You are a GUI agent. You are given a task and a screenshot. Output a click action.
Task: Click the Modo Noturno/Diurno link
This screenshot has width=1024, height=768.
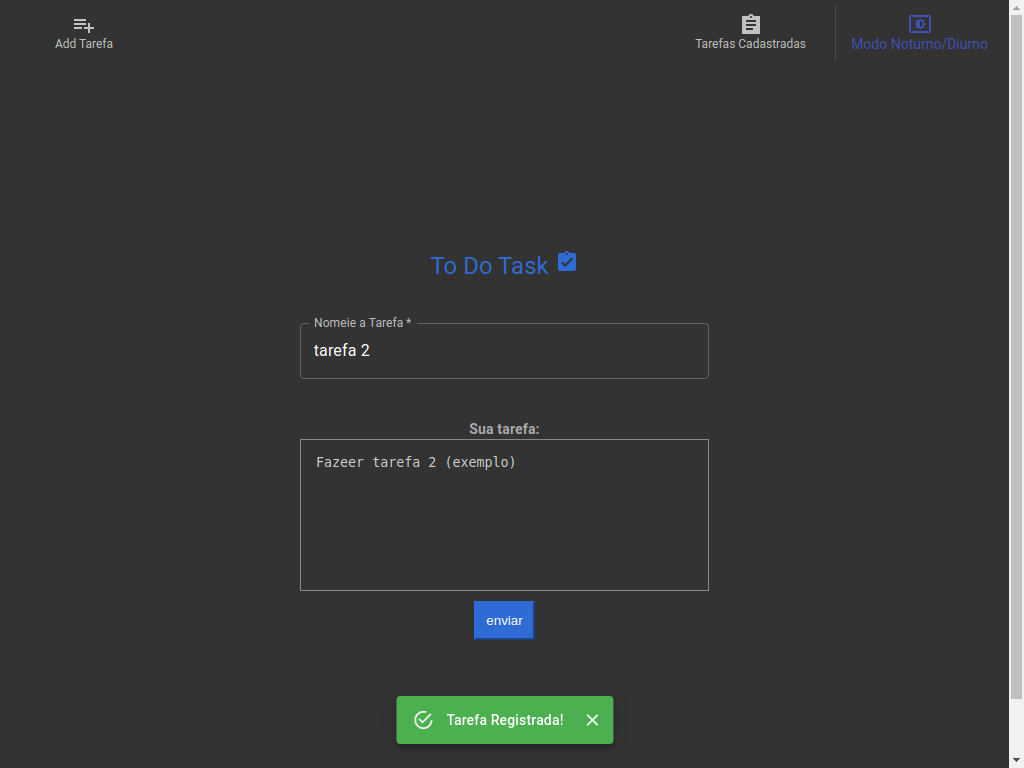[919, 43]
